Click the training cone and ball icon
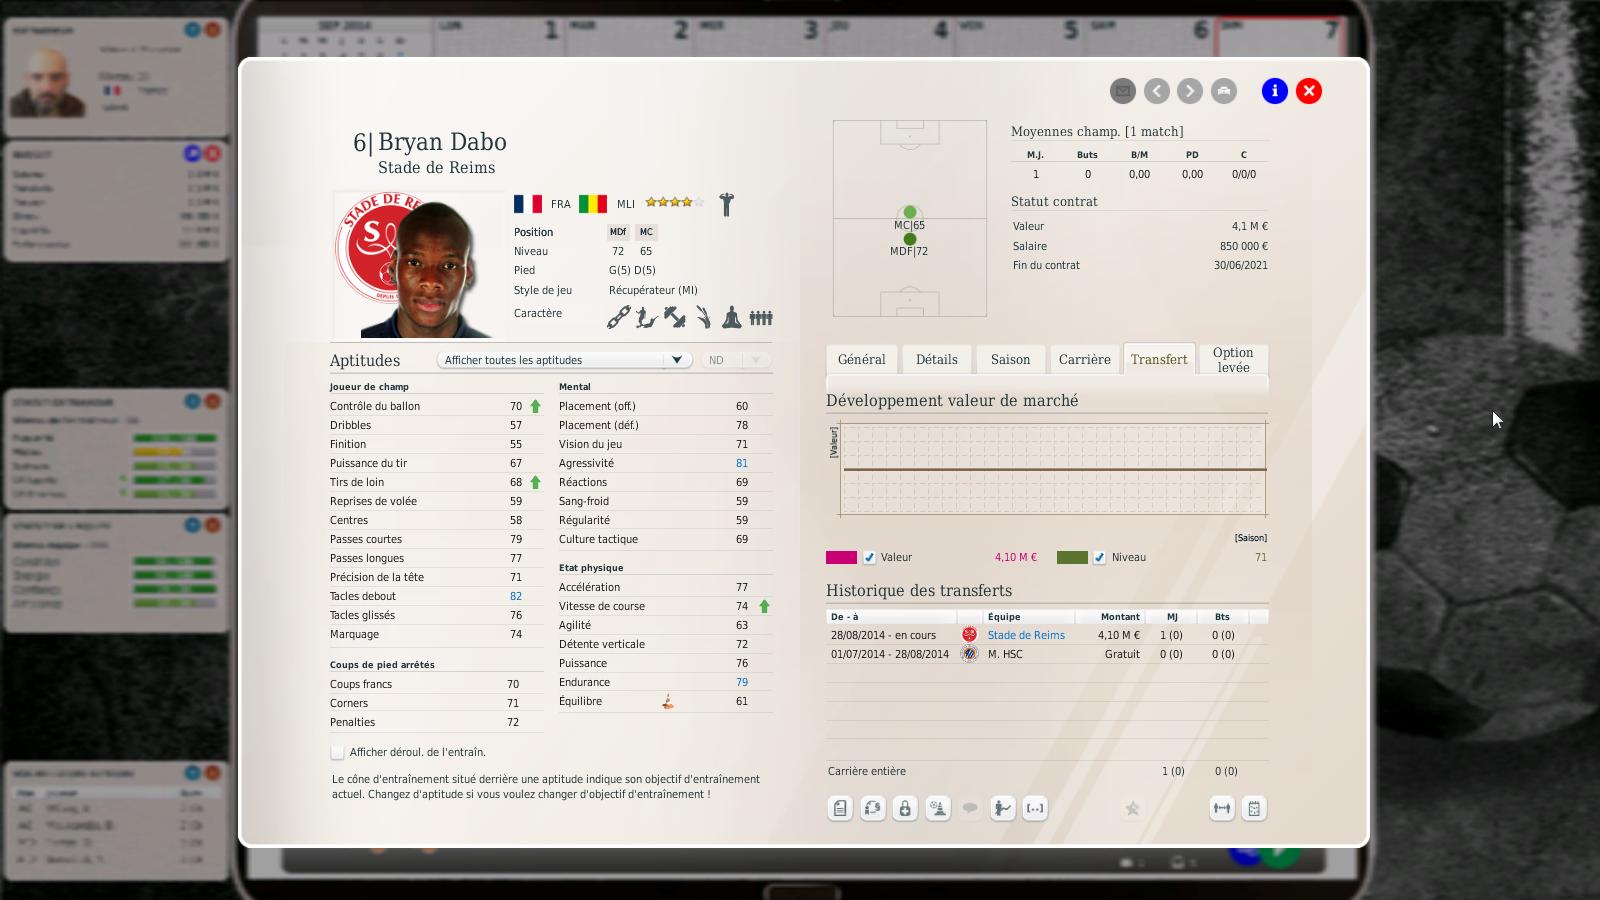This screenshot has width=1600, height=900. click(x=938, y=808)
